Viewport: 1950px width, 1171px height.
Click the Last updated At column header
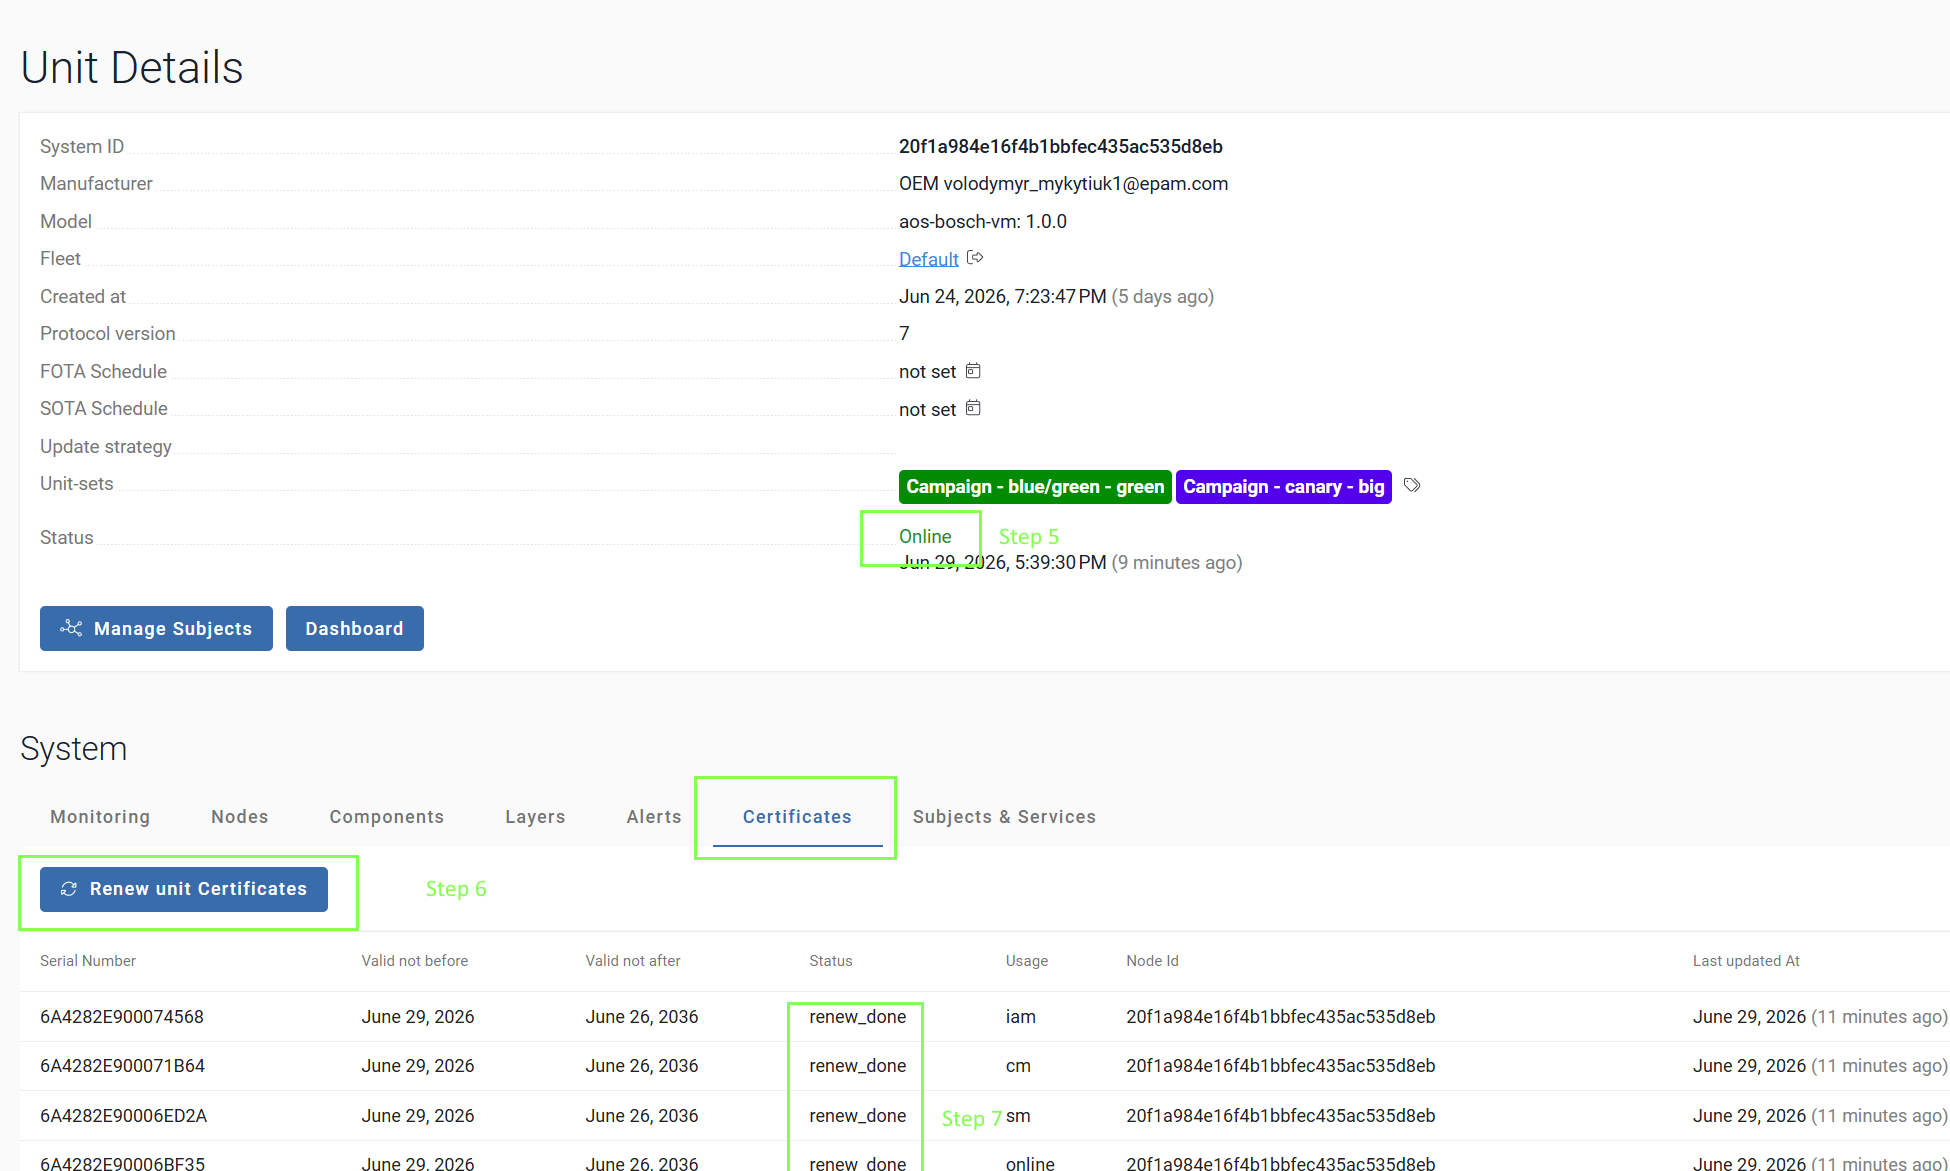click(x=1746, y=961)
